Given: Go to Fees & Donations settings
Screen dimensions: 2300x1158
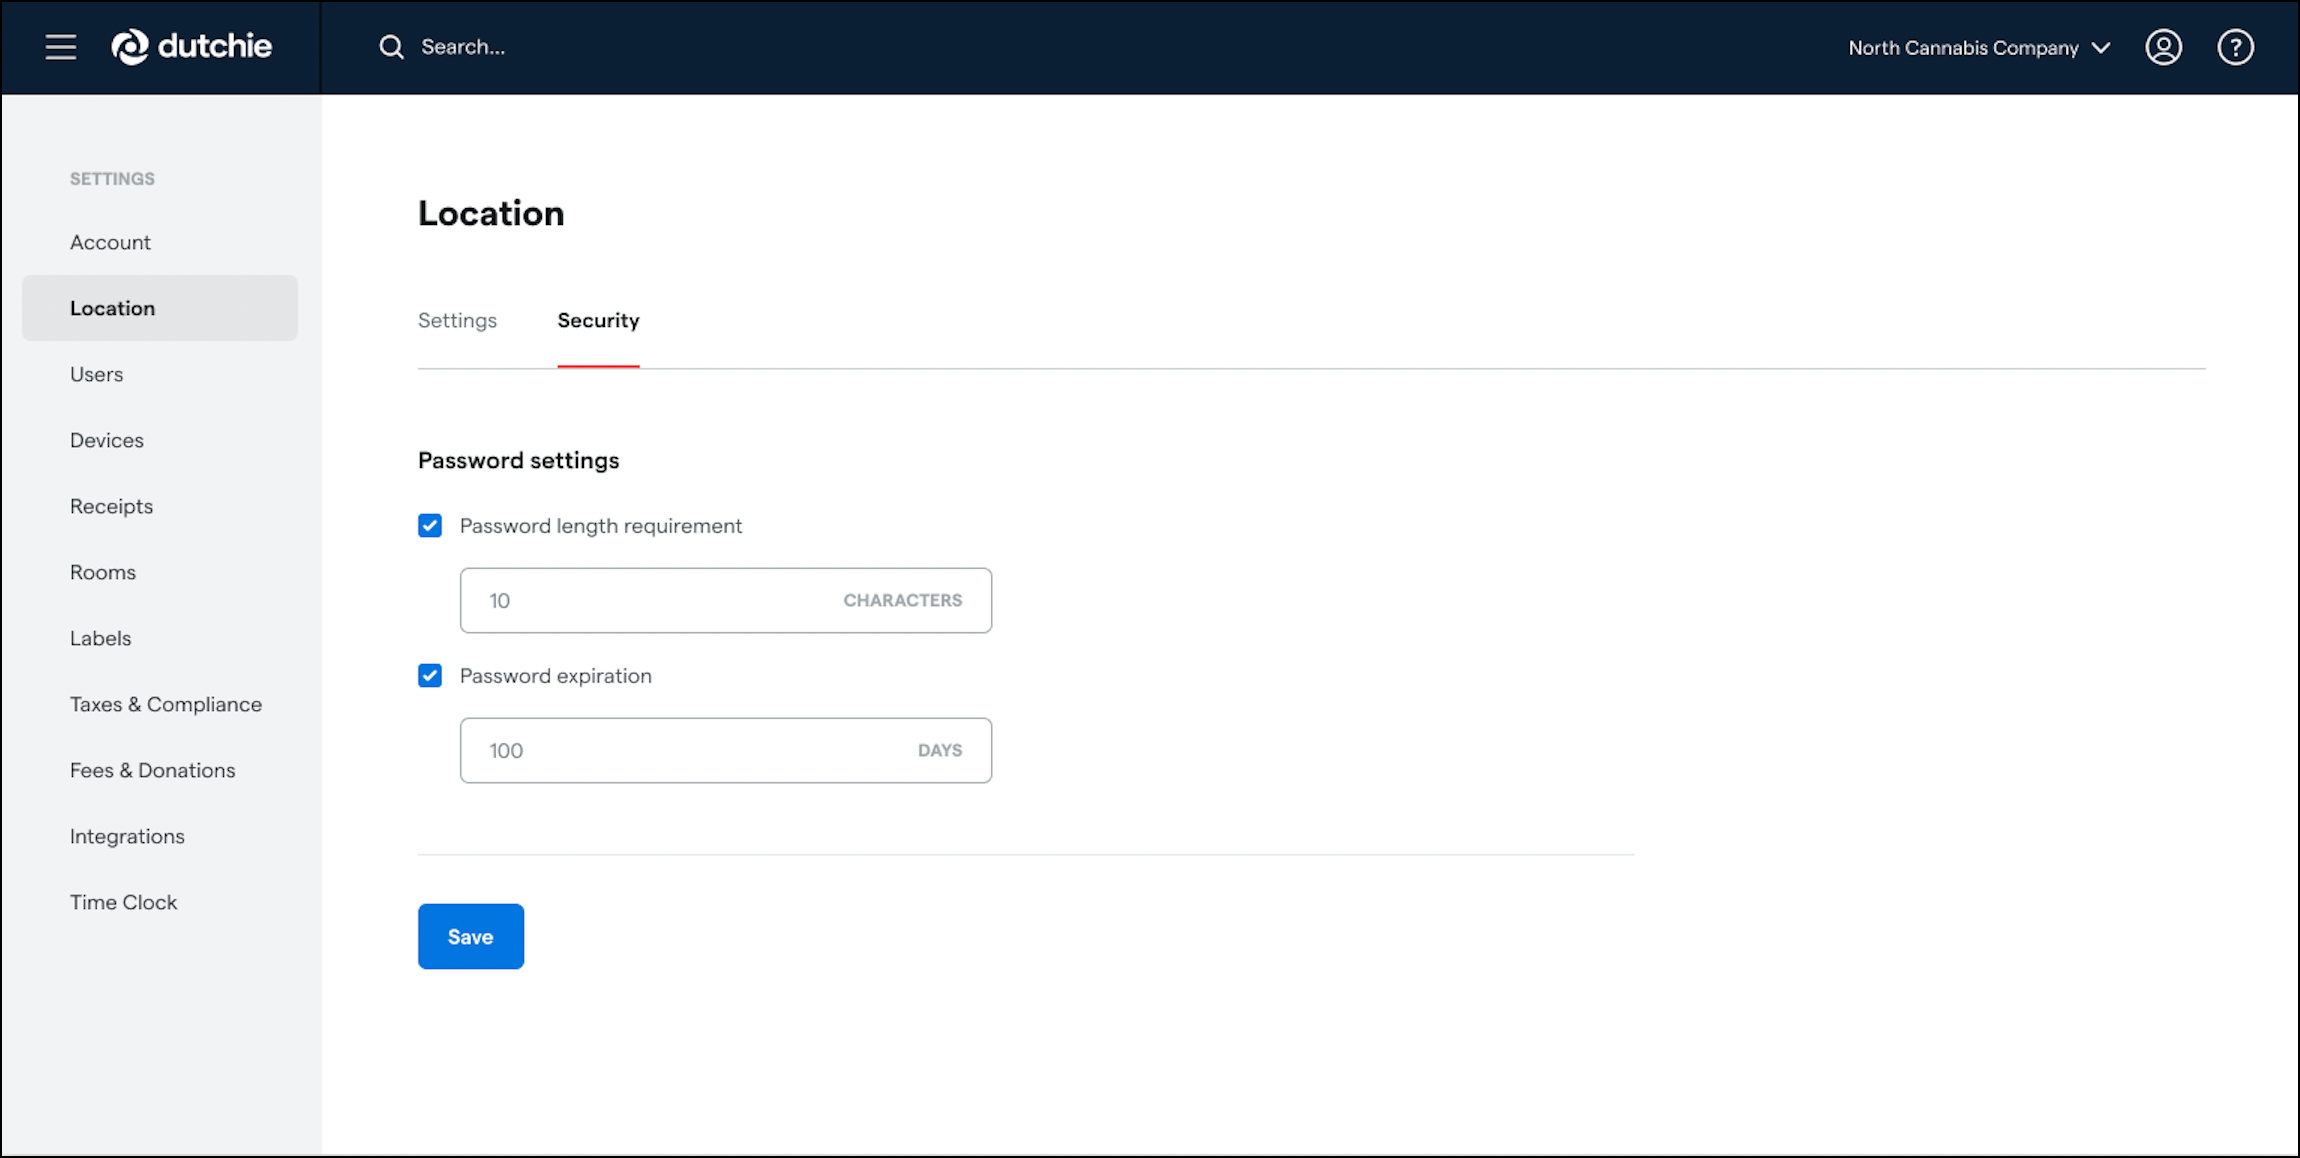Looking at the screenshot, I should 152,769.
